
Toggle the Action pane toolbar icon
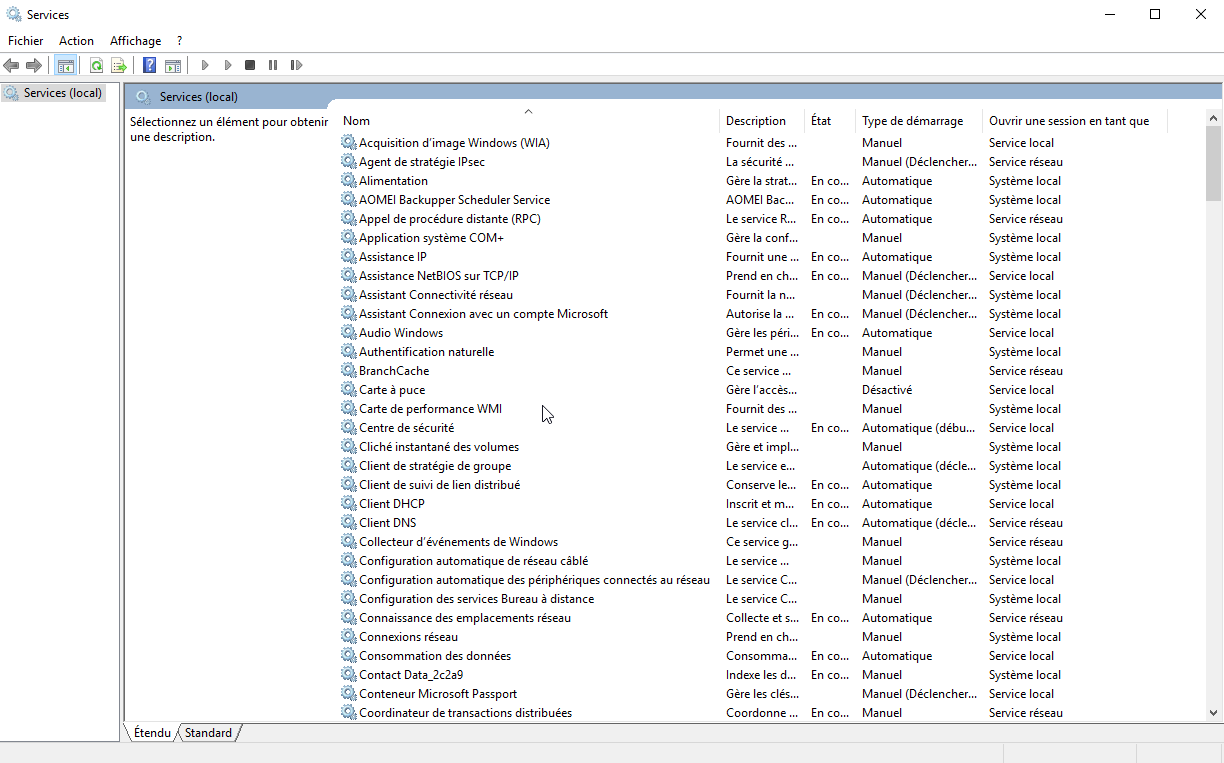172,66
